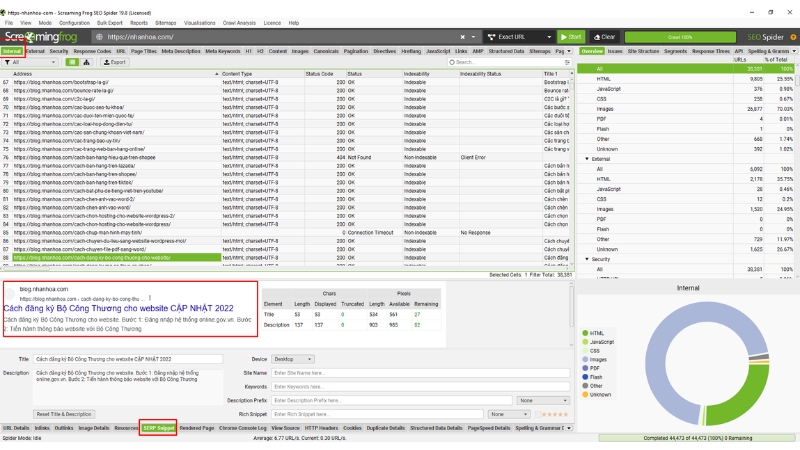
Task: Click the Keywords input field
Action: coord(420,387)
